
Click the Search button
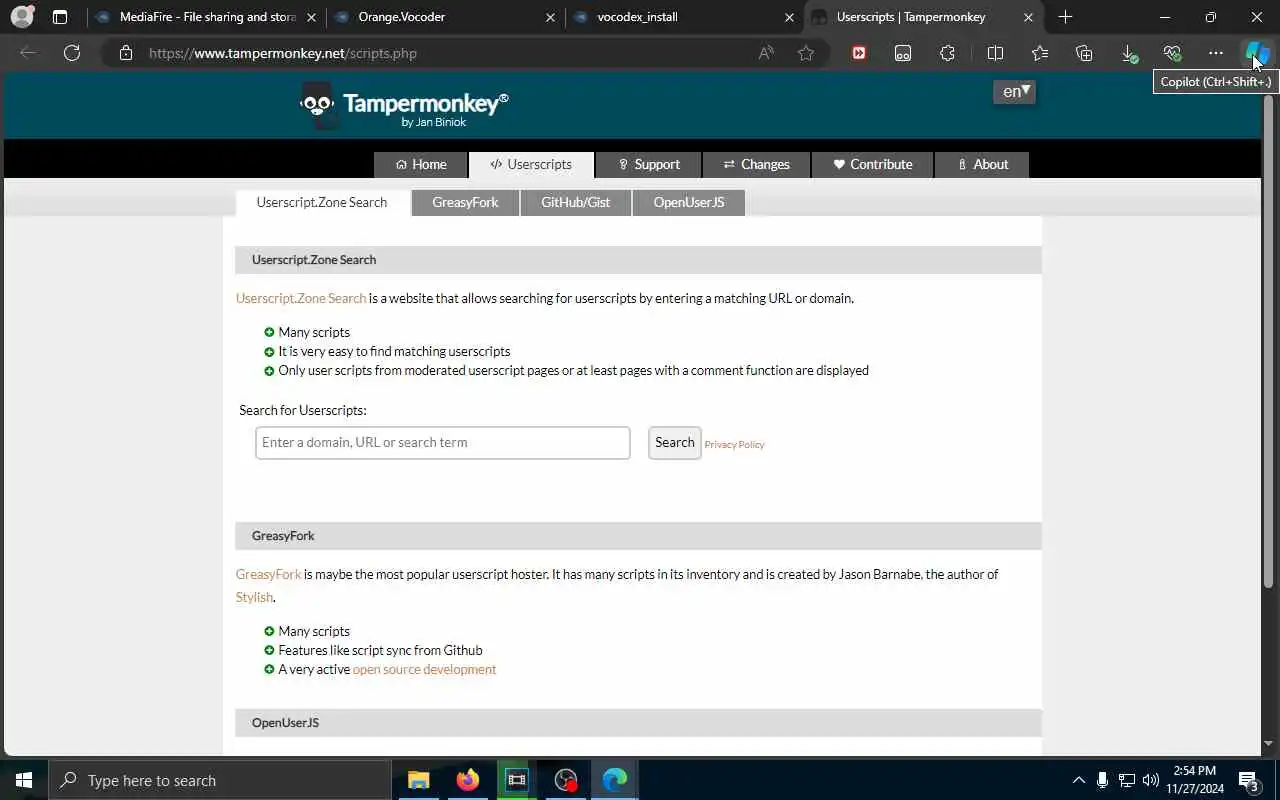[675, 443]
